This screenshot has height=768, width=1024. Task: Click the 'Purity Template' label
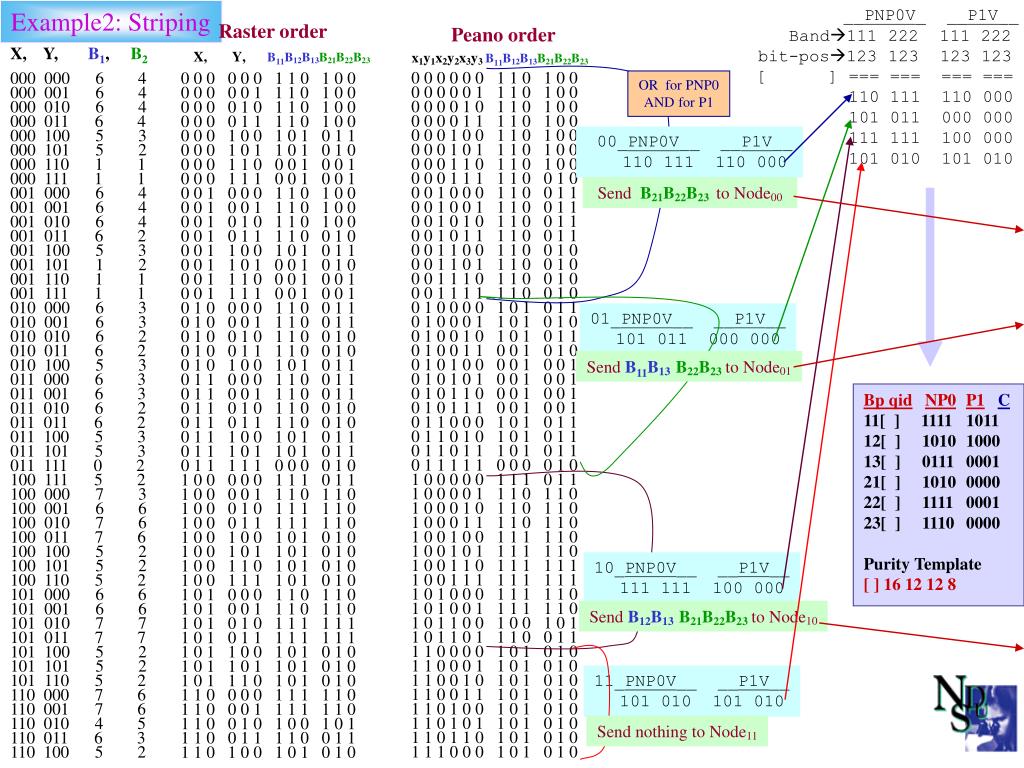pyautogui.click(x=922, y=564)
